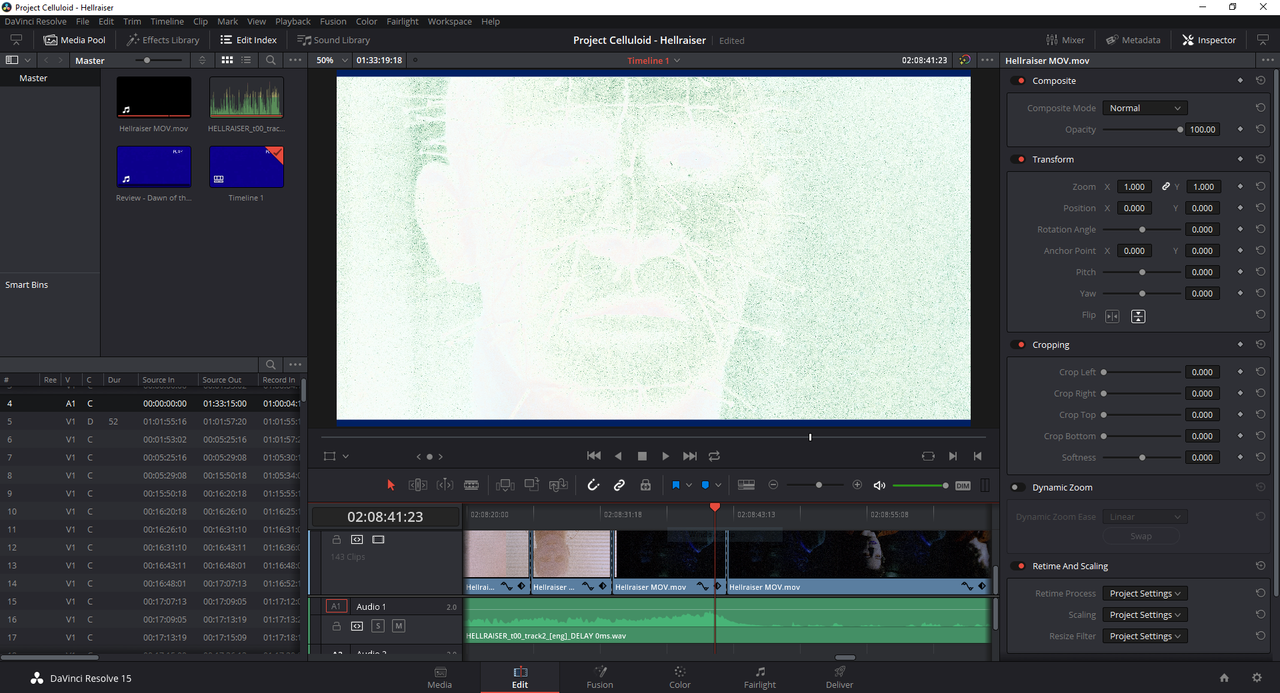Click the Overwrite Clip icon

pos(532,485)
